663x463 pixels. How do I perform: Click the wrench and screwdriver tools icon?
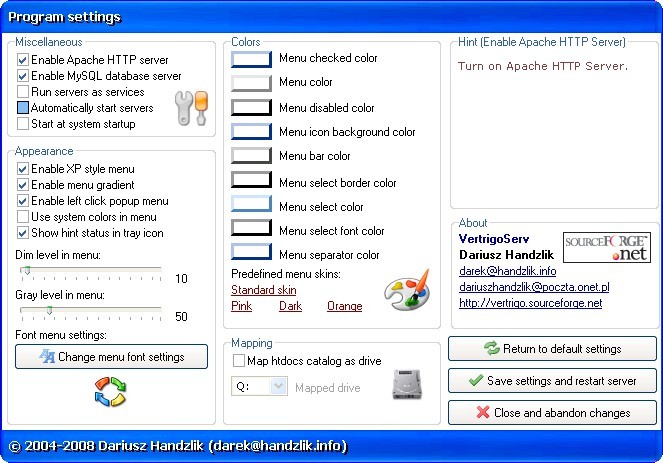point(189,108)
